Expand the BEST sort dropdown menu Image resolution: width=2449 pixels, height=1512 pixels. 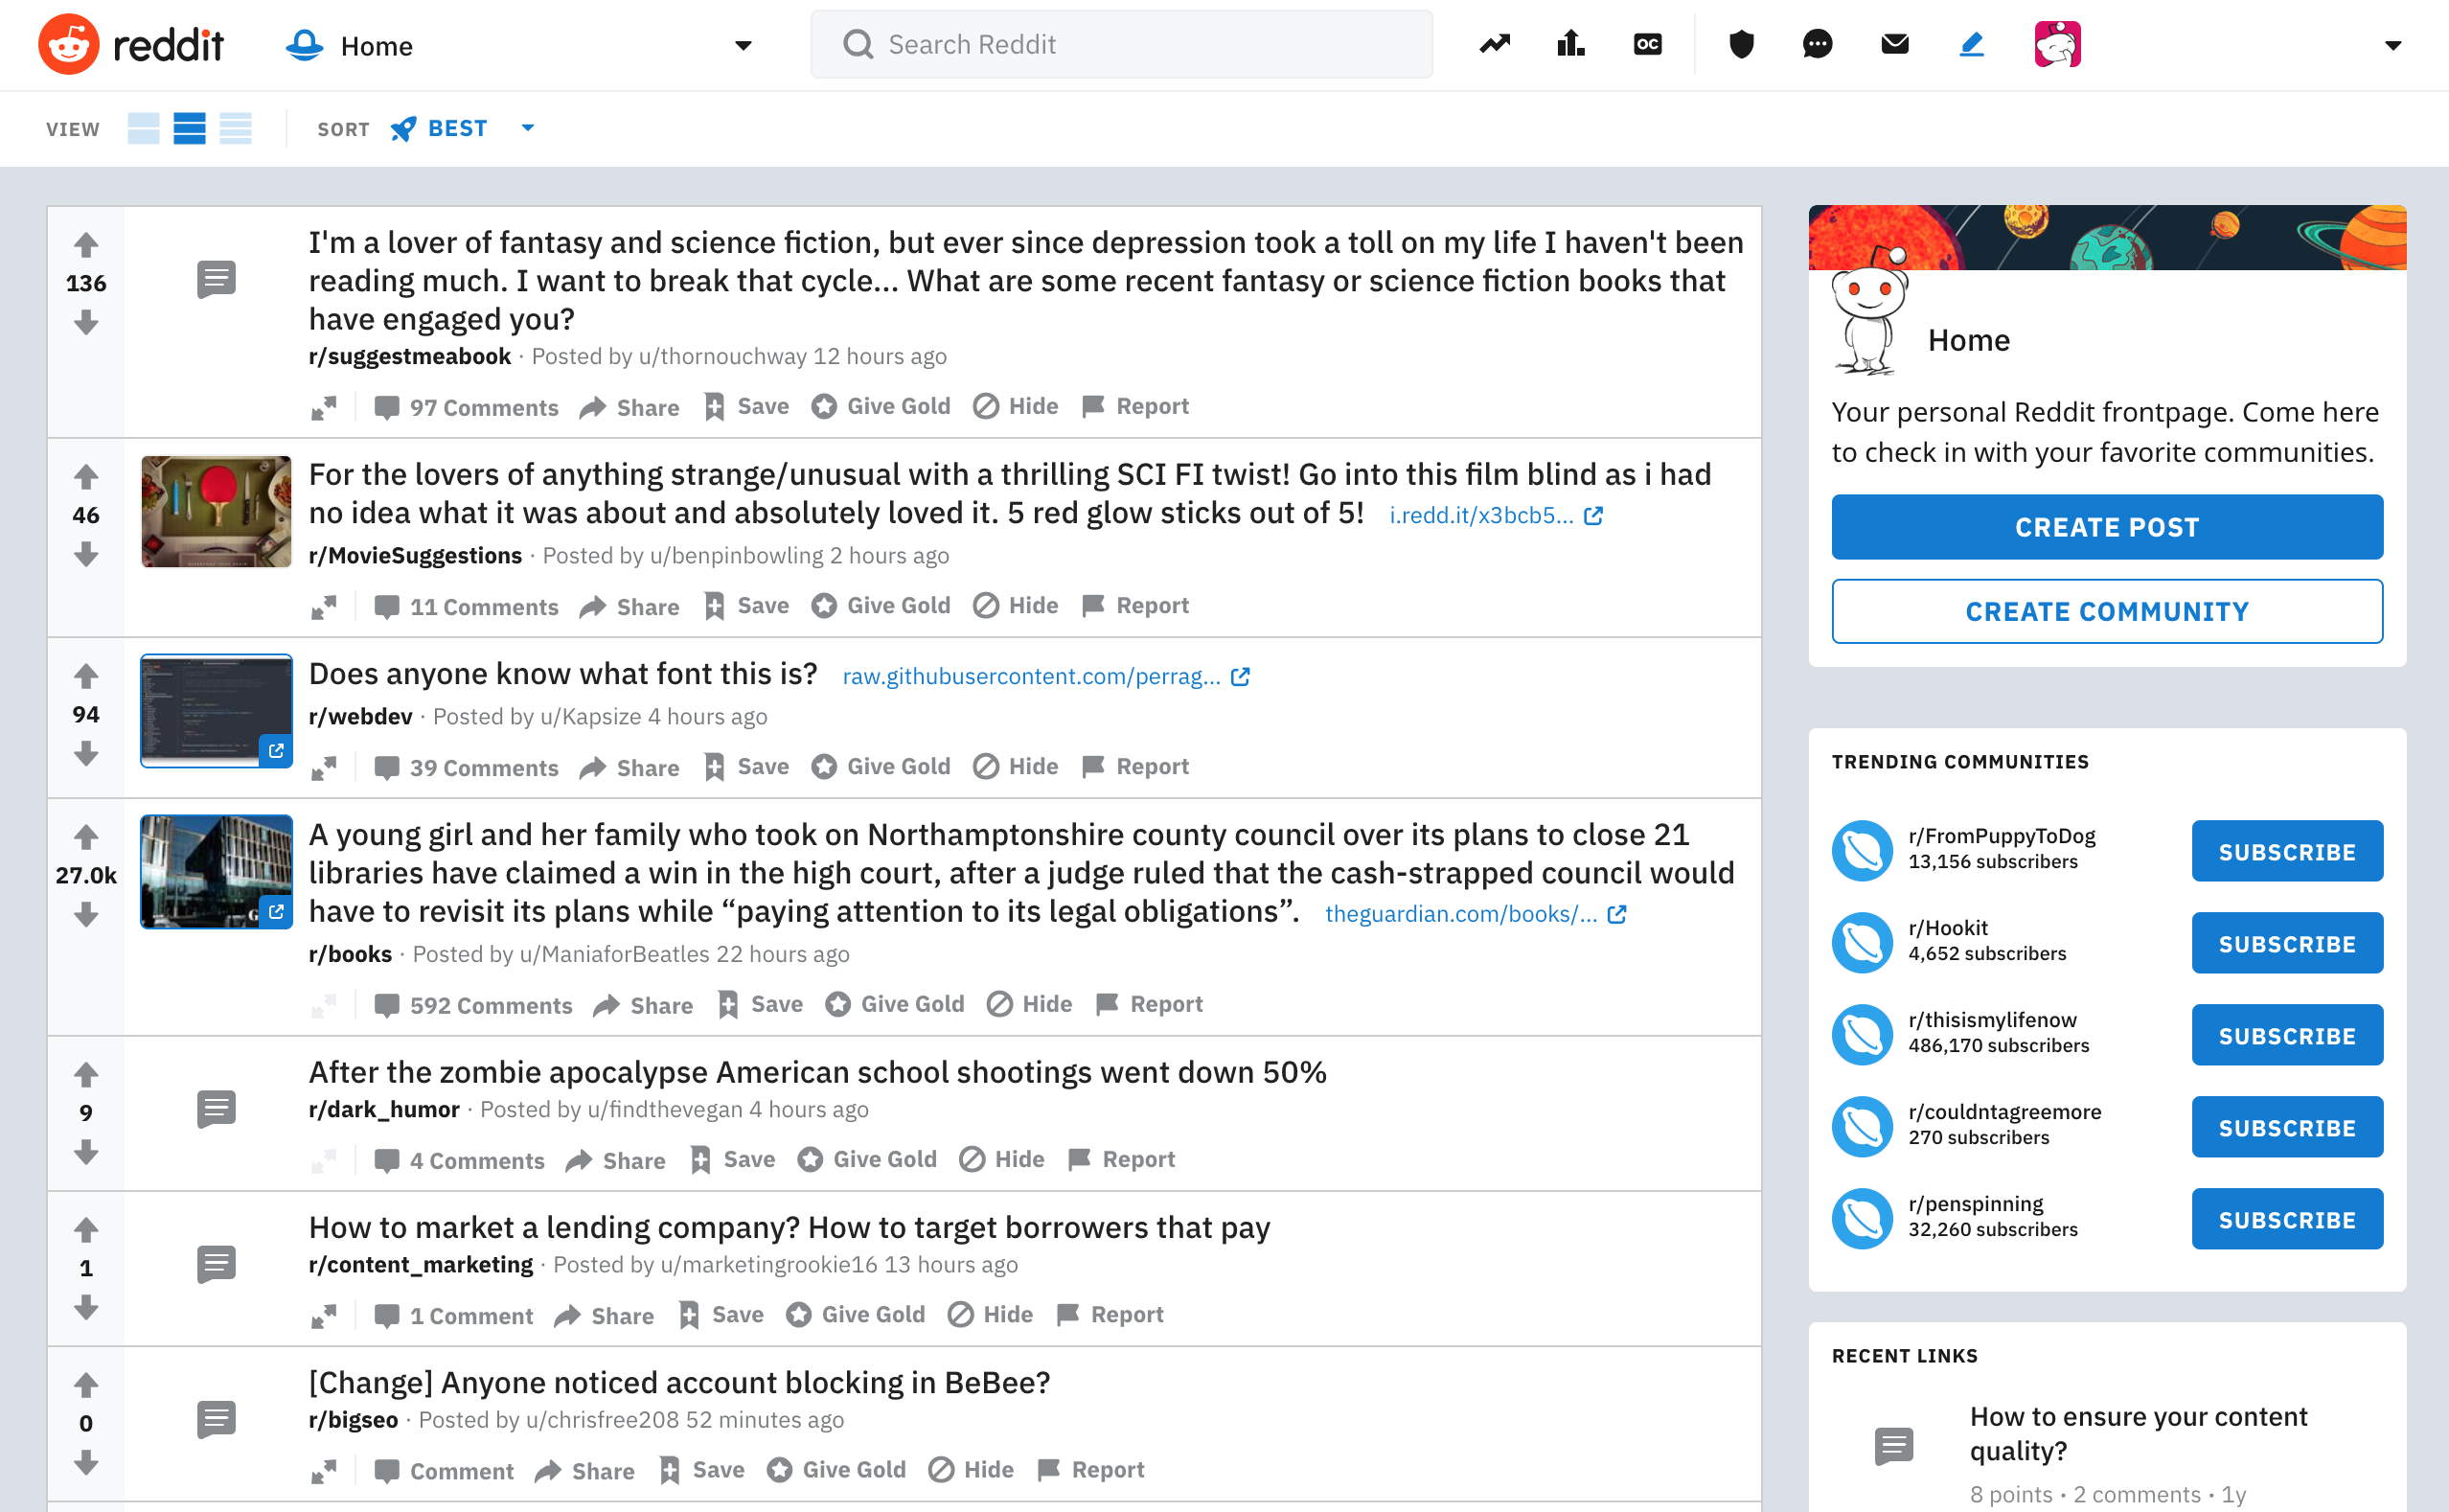tap(527, 127)
